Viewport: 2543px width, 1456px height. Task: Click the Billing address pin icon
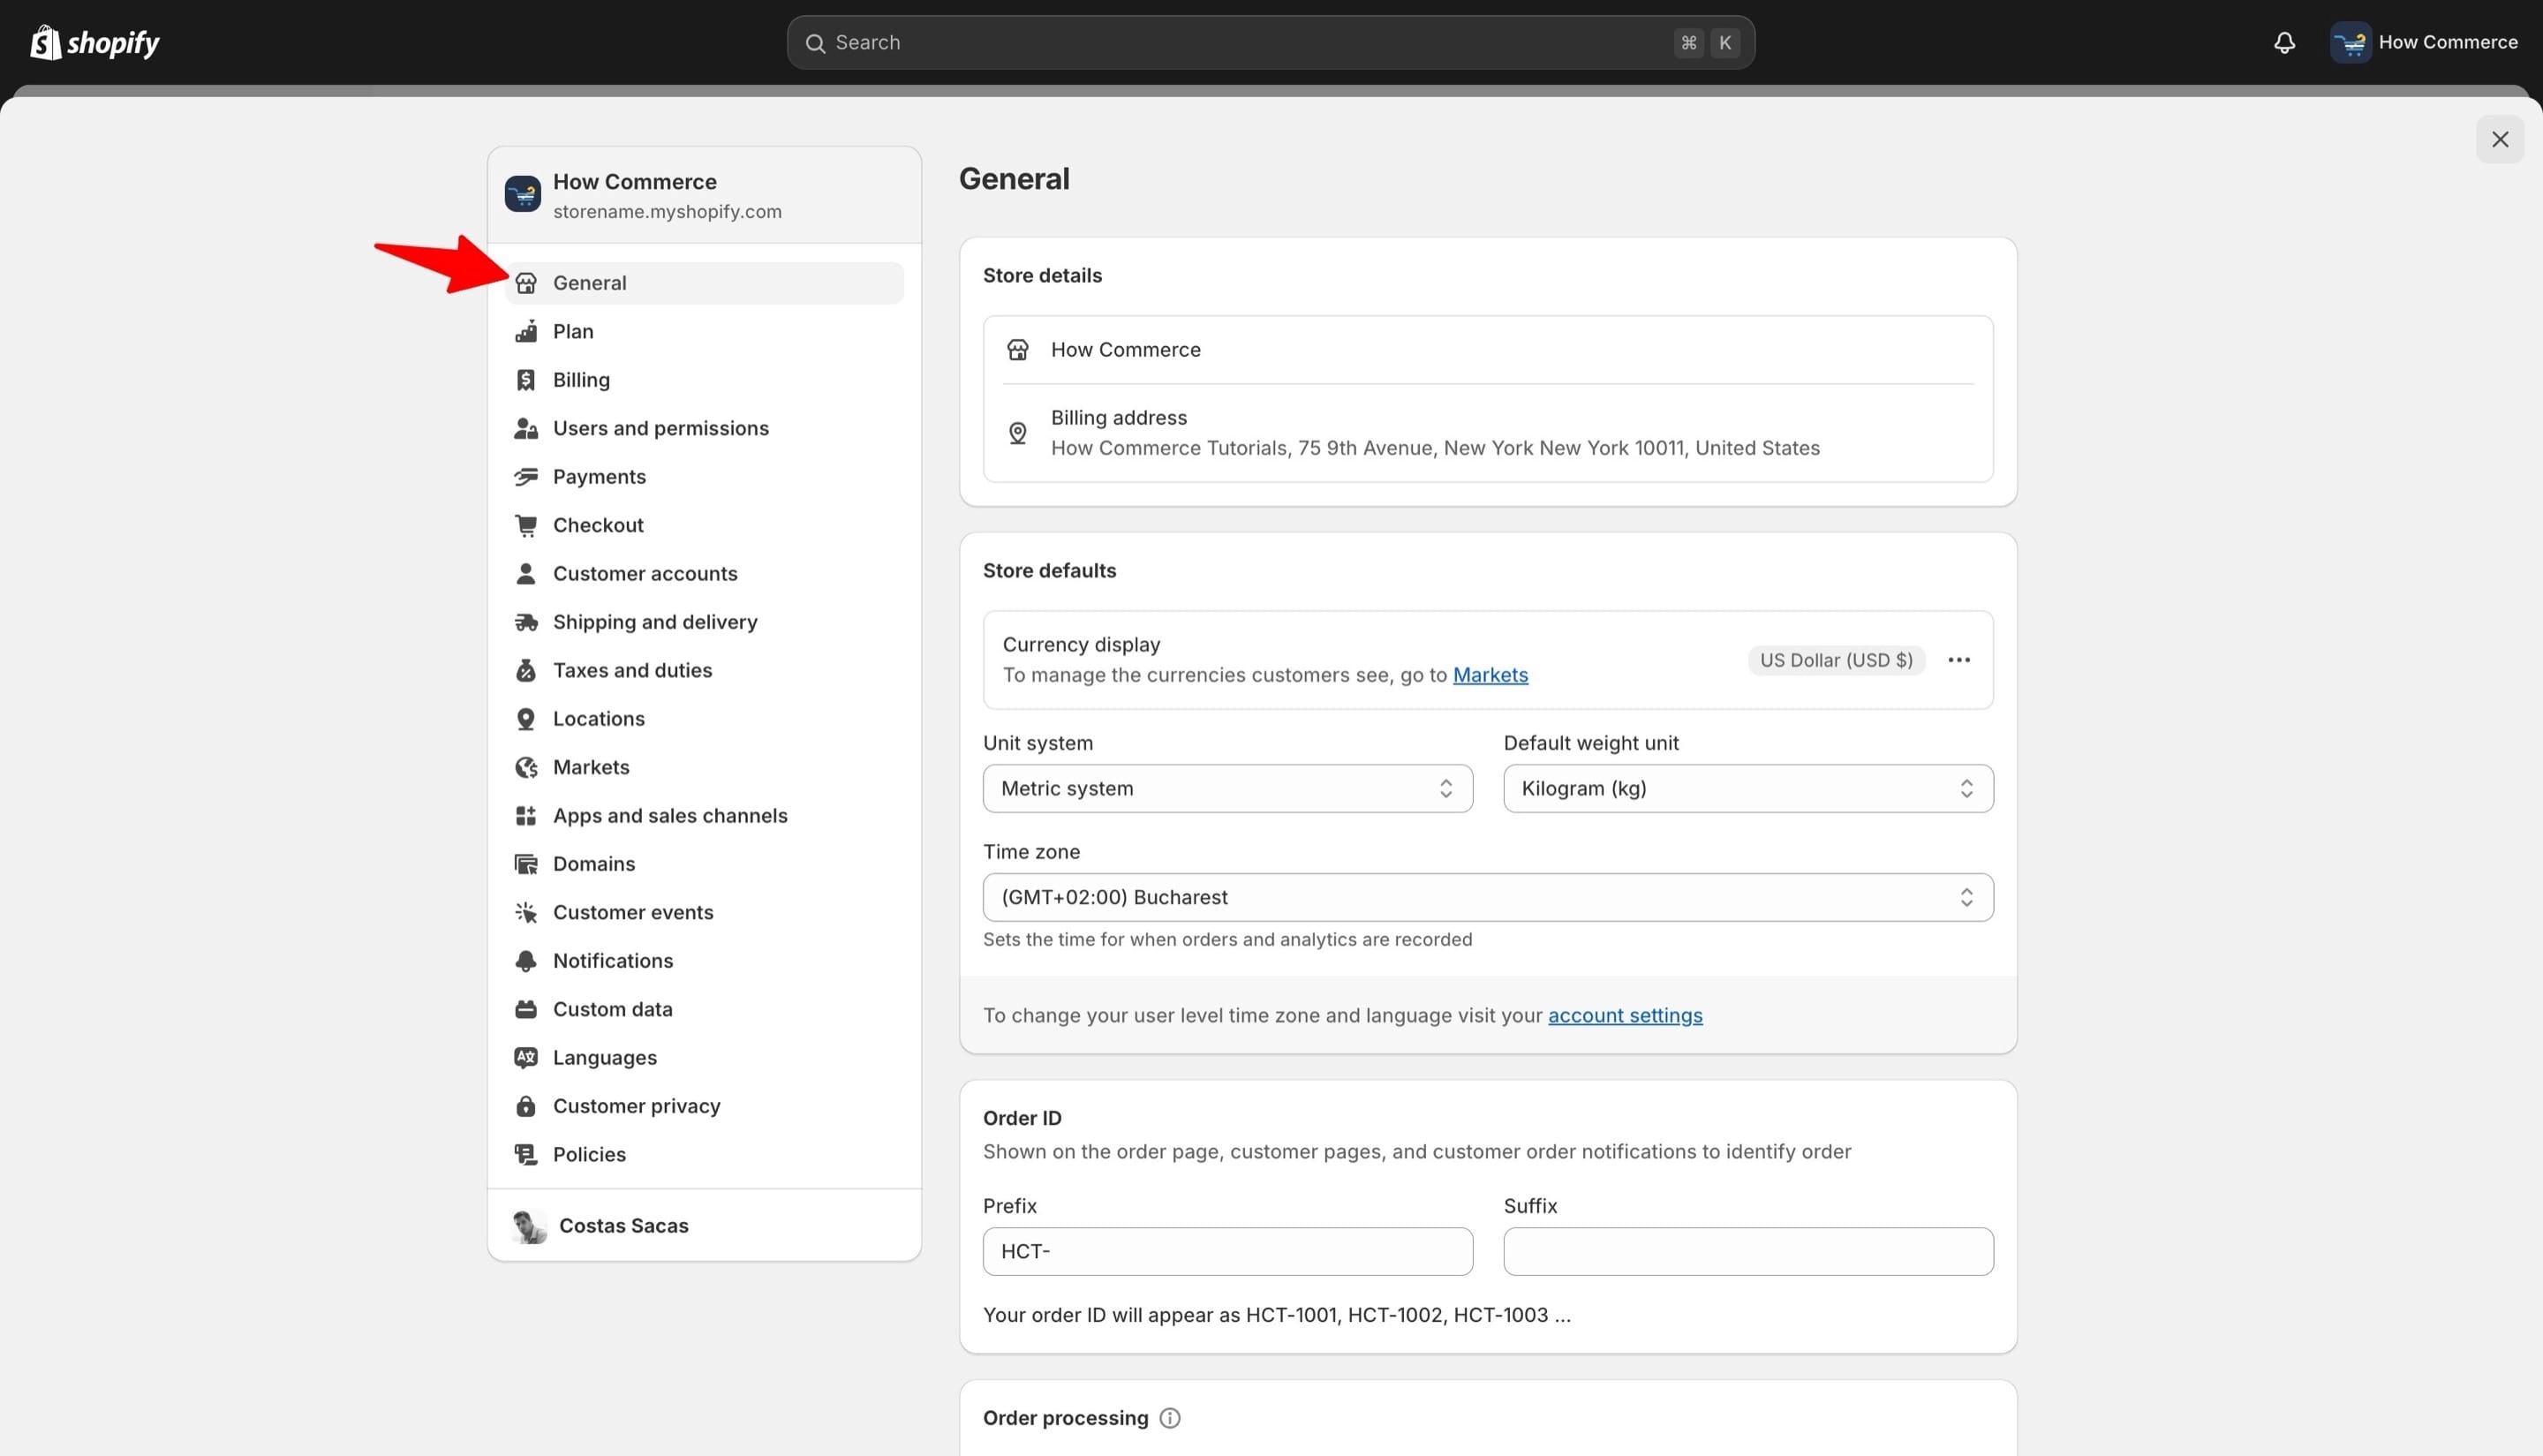click(1018, 433)
